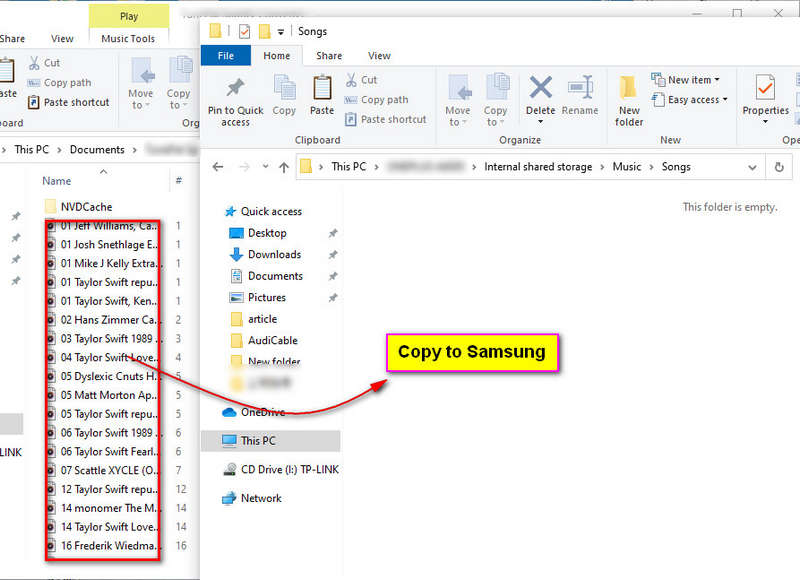Refresh the Songs folder view
This screenshot has height=580, width=800.
tap(779, 167)
